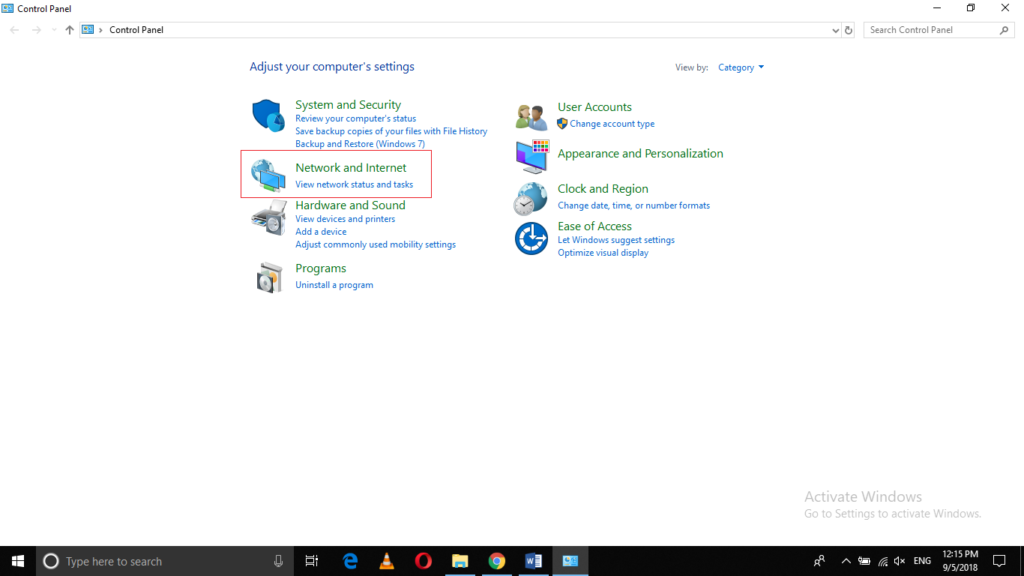Open the Action Center notifications icon

coord(999,561)
